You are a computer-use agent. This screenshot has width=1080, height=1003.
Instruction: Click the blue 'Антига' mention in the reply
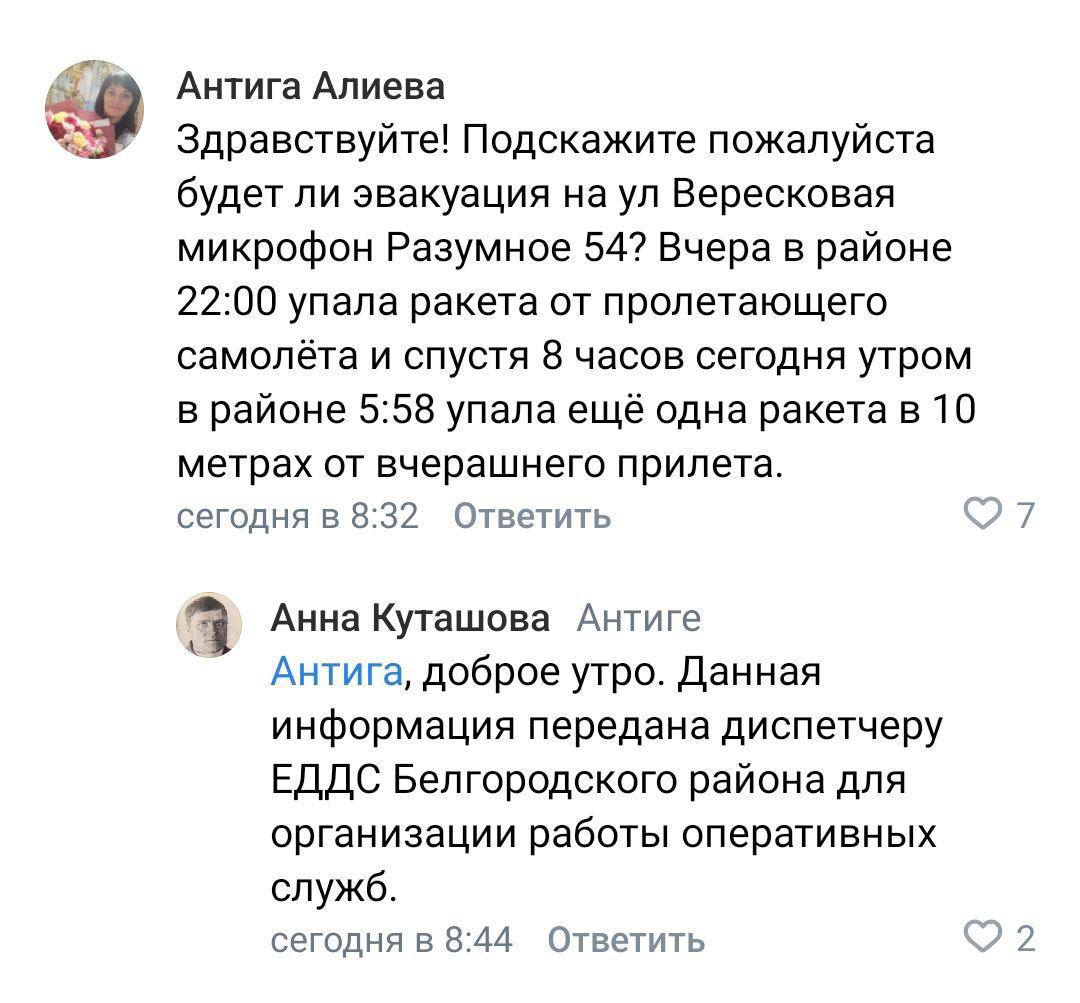(337, 672)
